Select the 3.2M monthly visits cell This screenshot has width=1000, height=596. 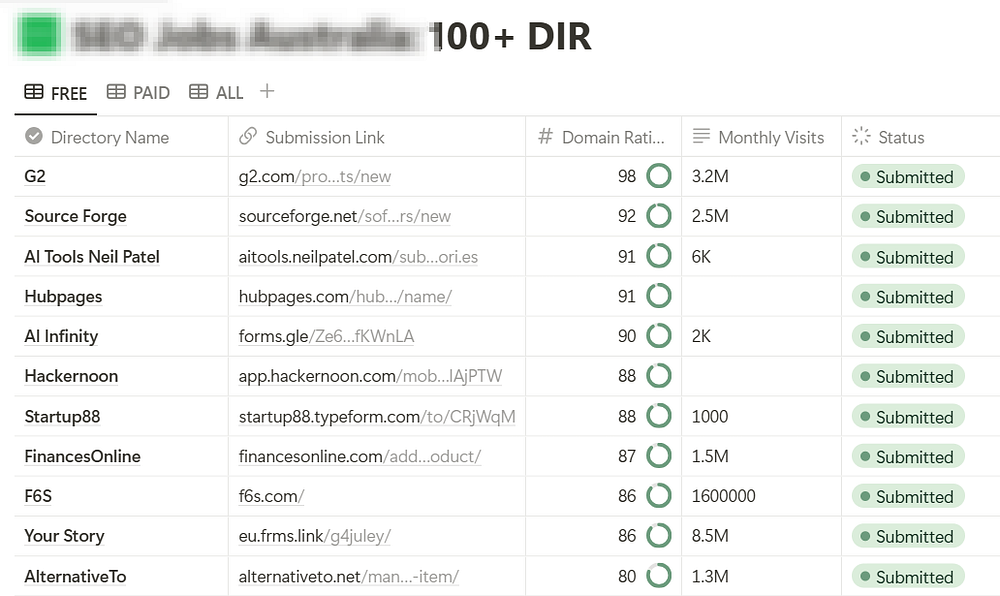pyautogui.click(x=761, y=177)
